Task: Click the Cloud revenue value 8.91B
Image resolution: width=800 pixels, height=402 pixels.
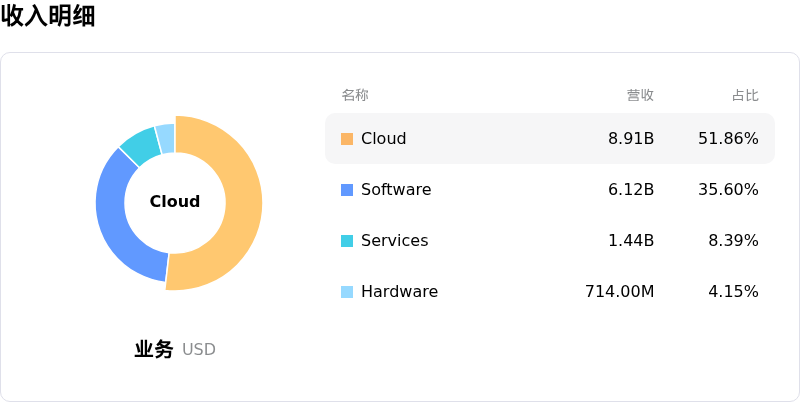Action: [x=631, y=139]
